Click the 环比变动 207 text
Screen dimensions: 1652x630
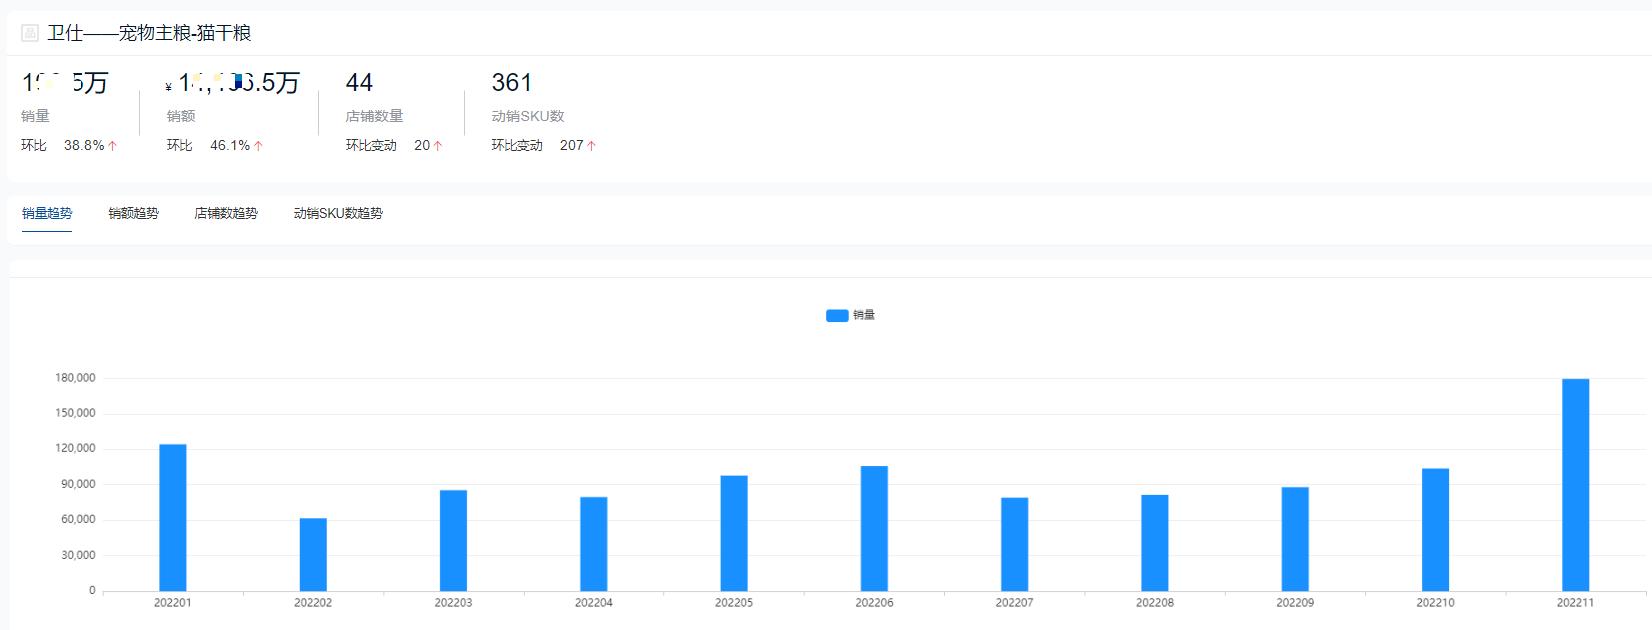(x=537, y=145)
